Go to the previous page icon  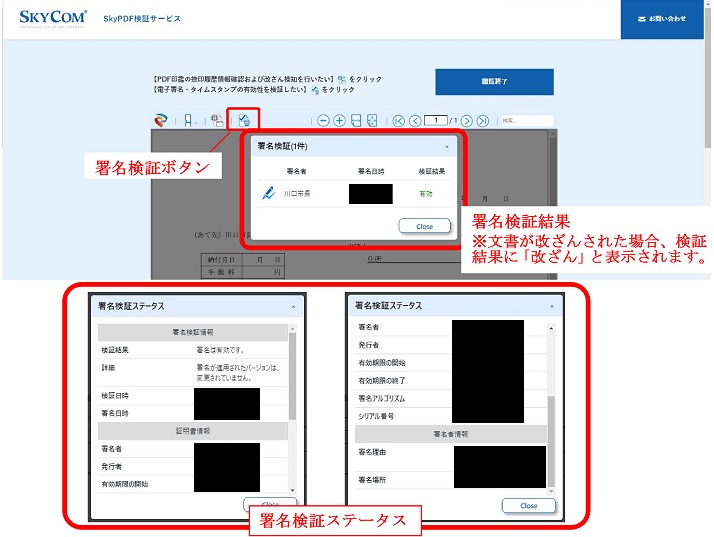click(x=415, y=121)
